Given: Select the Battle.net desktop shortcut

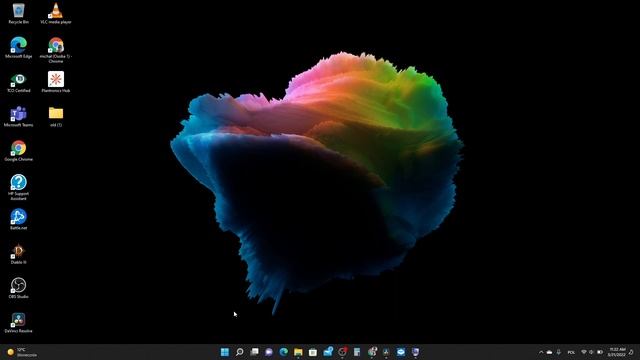Looking at the screenshot, I should point(18,219).
